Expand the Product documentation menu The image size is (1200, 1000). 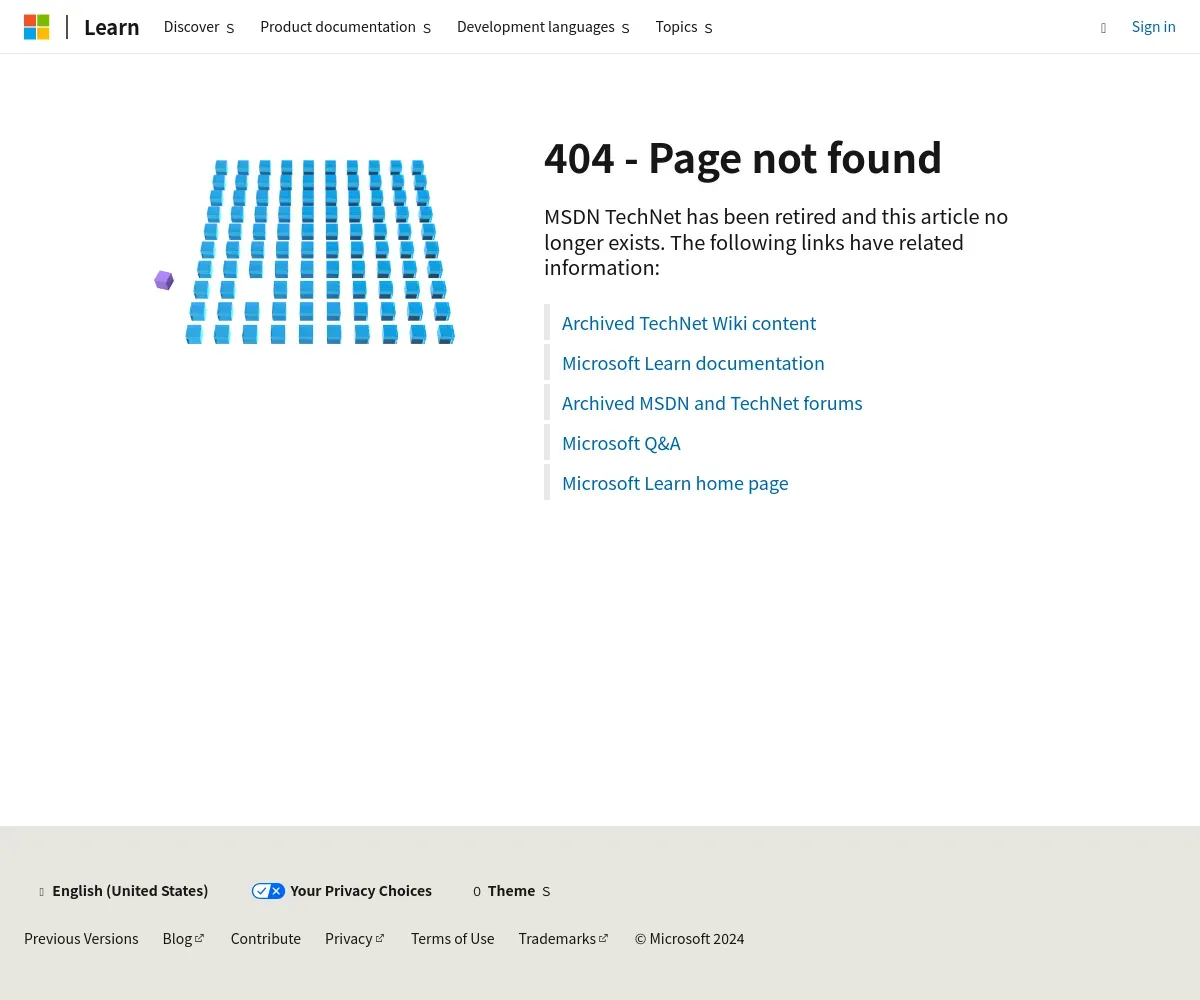pos(346,27)
